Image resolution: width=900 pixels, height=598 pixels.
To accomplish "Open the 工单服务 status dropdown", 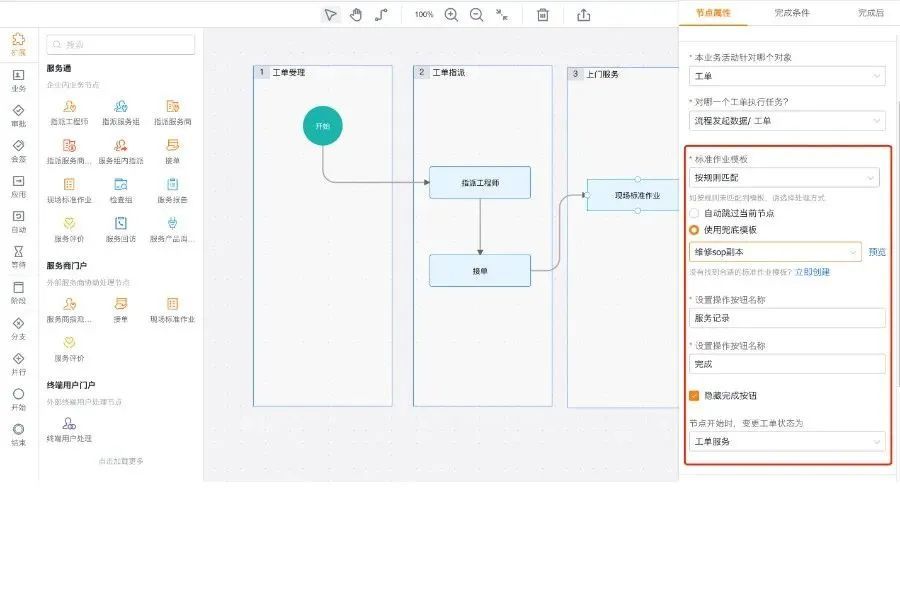I will pos(787,441).
